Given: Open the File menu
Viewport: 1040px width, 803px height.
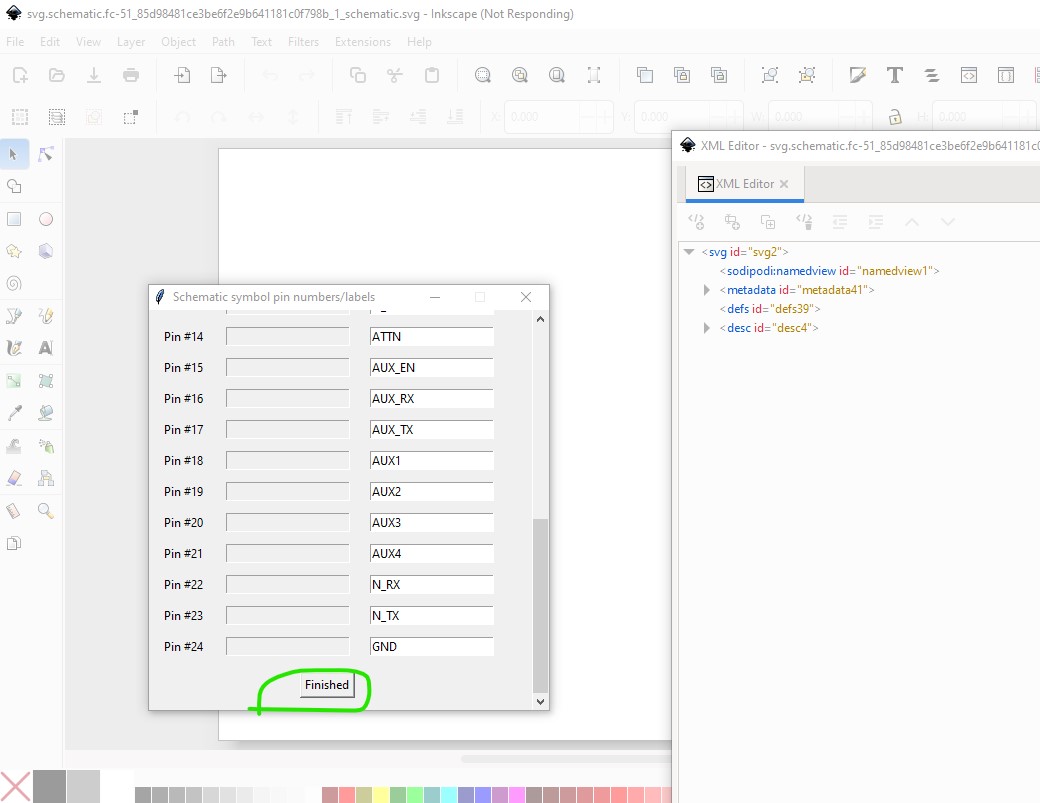Looking at the screenshot, I should (15, 42).
